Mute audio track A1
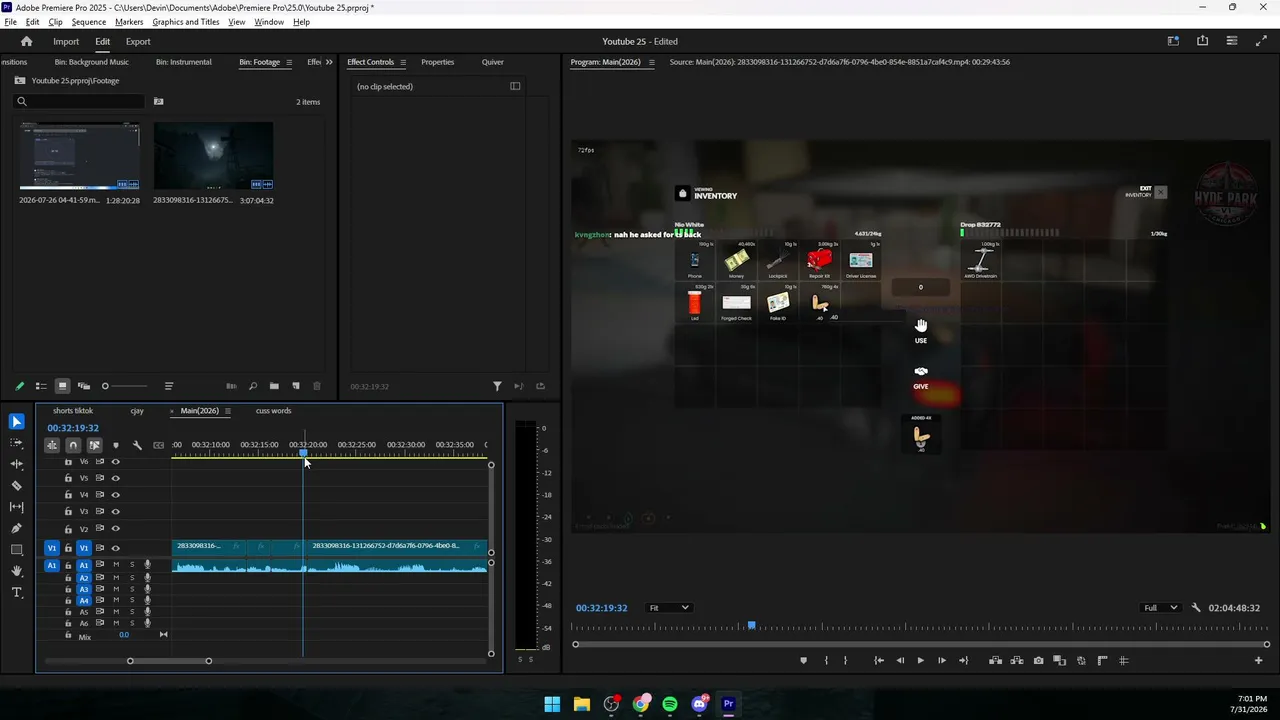 [116, 565]
